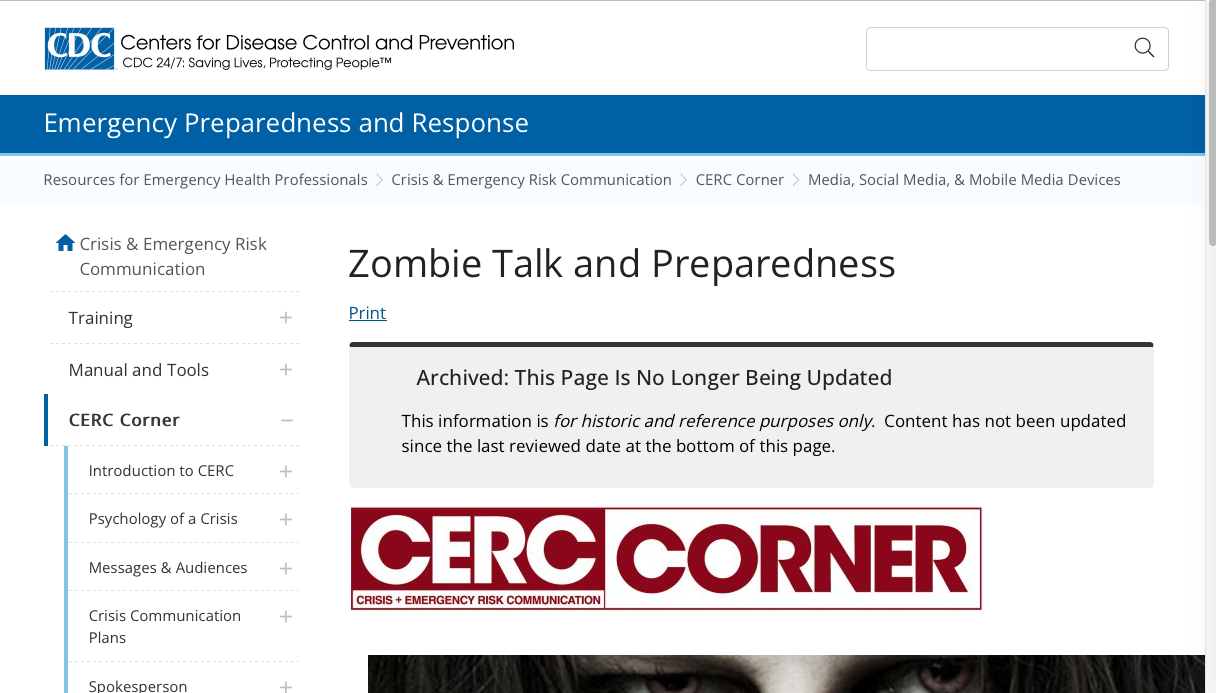
Task: Expand Psychology of a Crisis submenu
Action: (x=286, y=519)
